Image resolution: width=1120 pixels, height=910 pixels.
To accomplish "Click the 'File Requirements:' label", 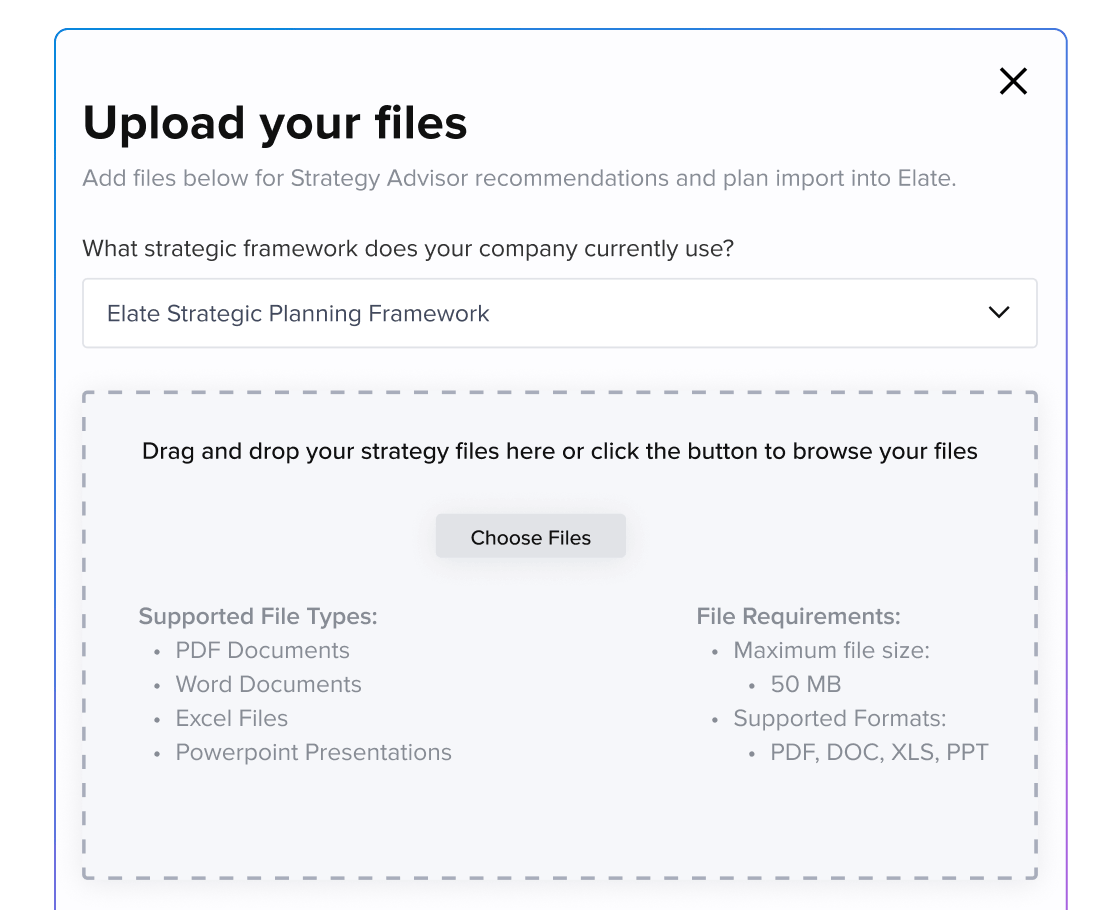I will tap(799, 616).
